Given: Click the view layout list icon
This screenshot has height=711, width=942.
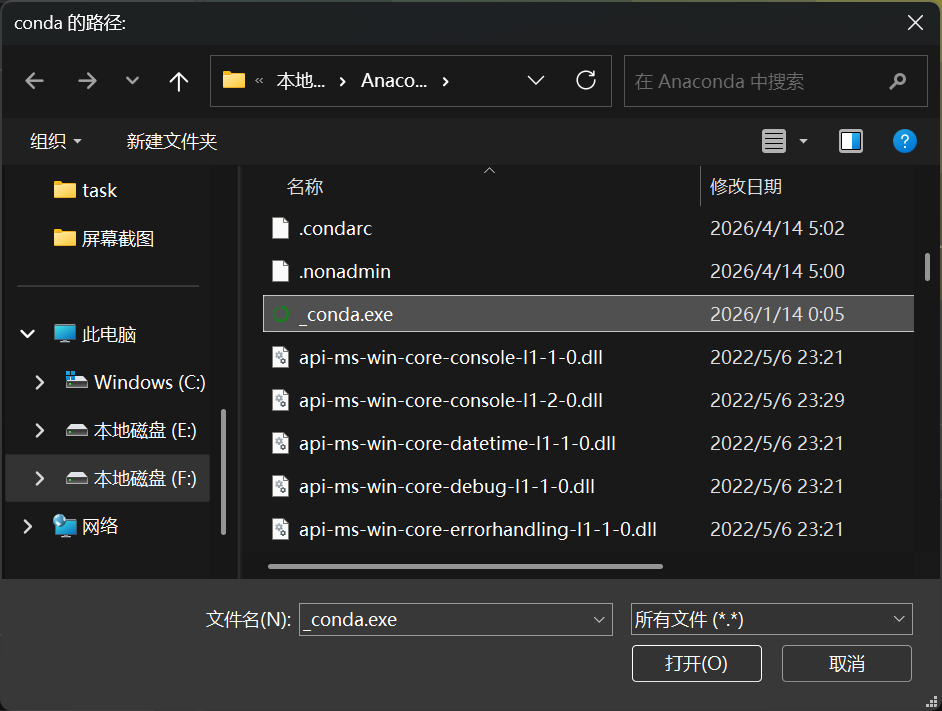Looking at the screenshot, I should click(774, 141).
